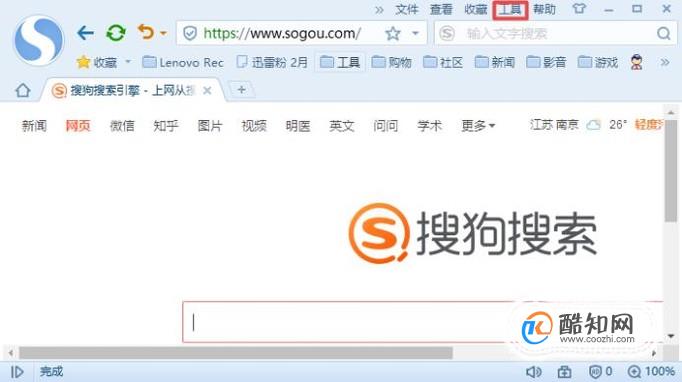Open the 影音 bookmark folder

tap(546, 63)
